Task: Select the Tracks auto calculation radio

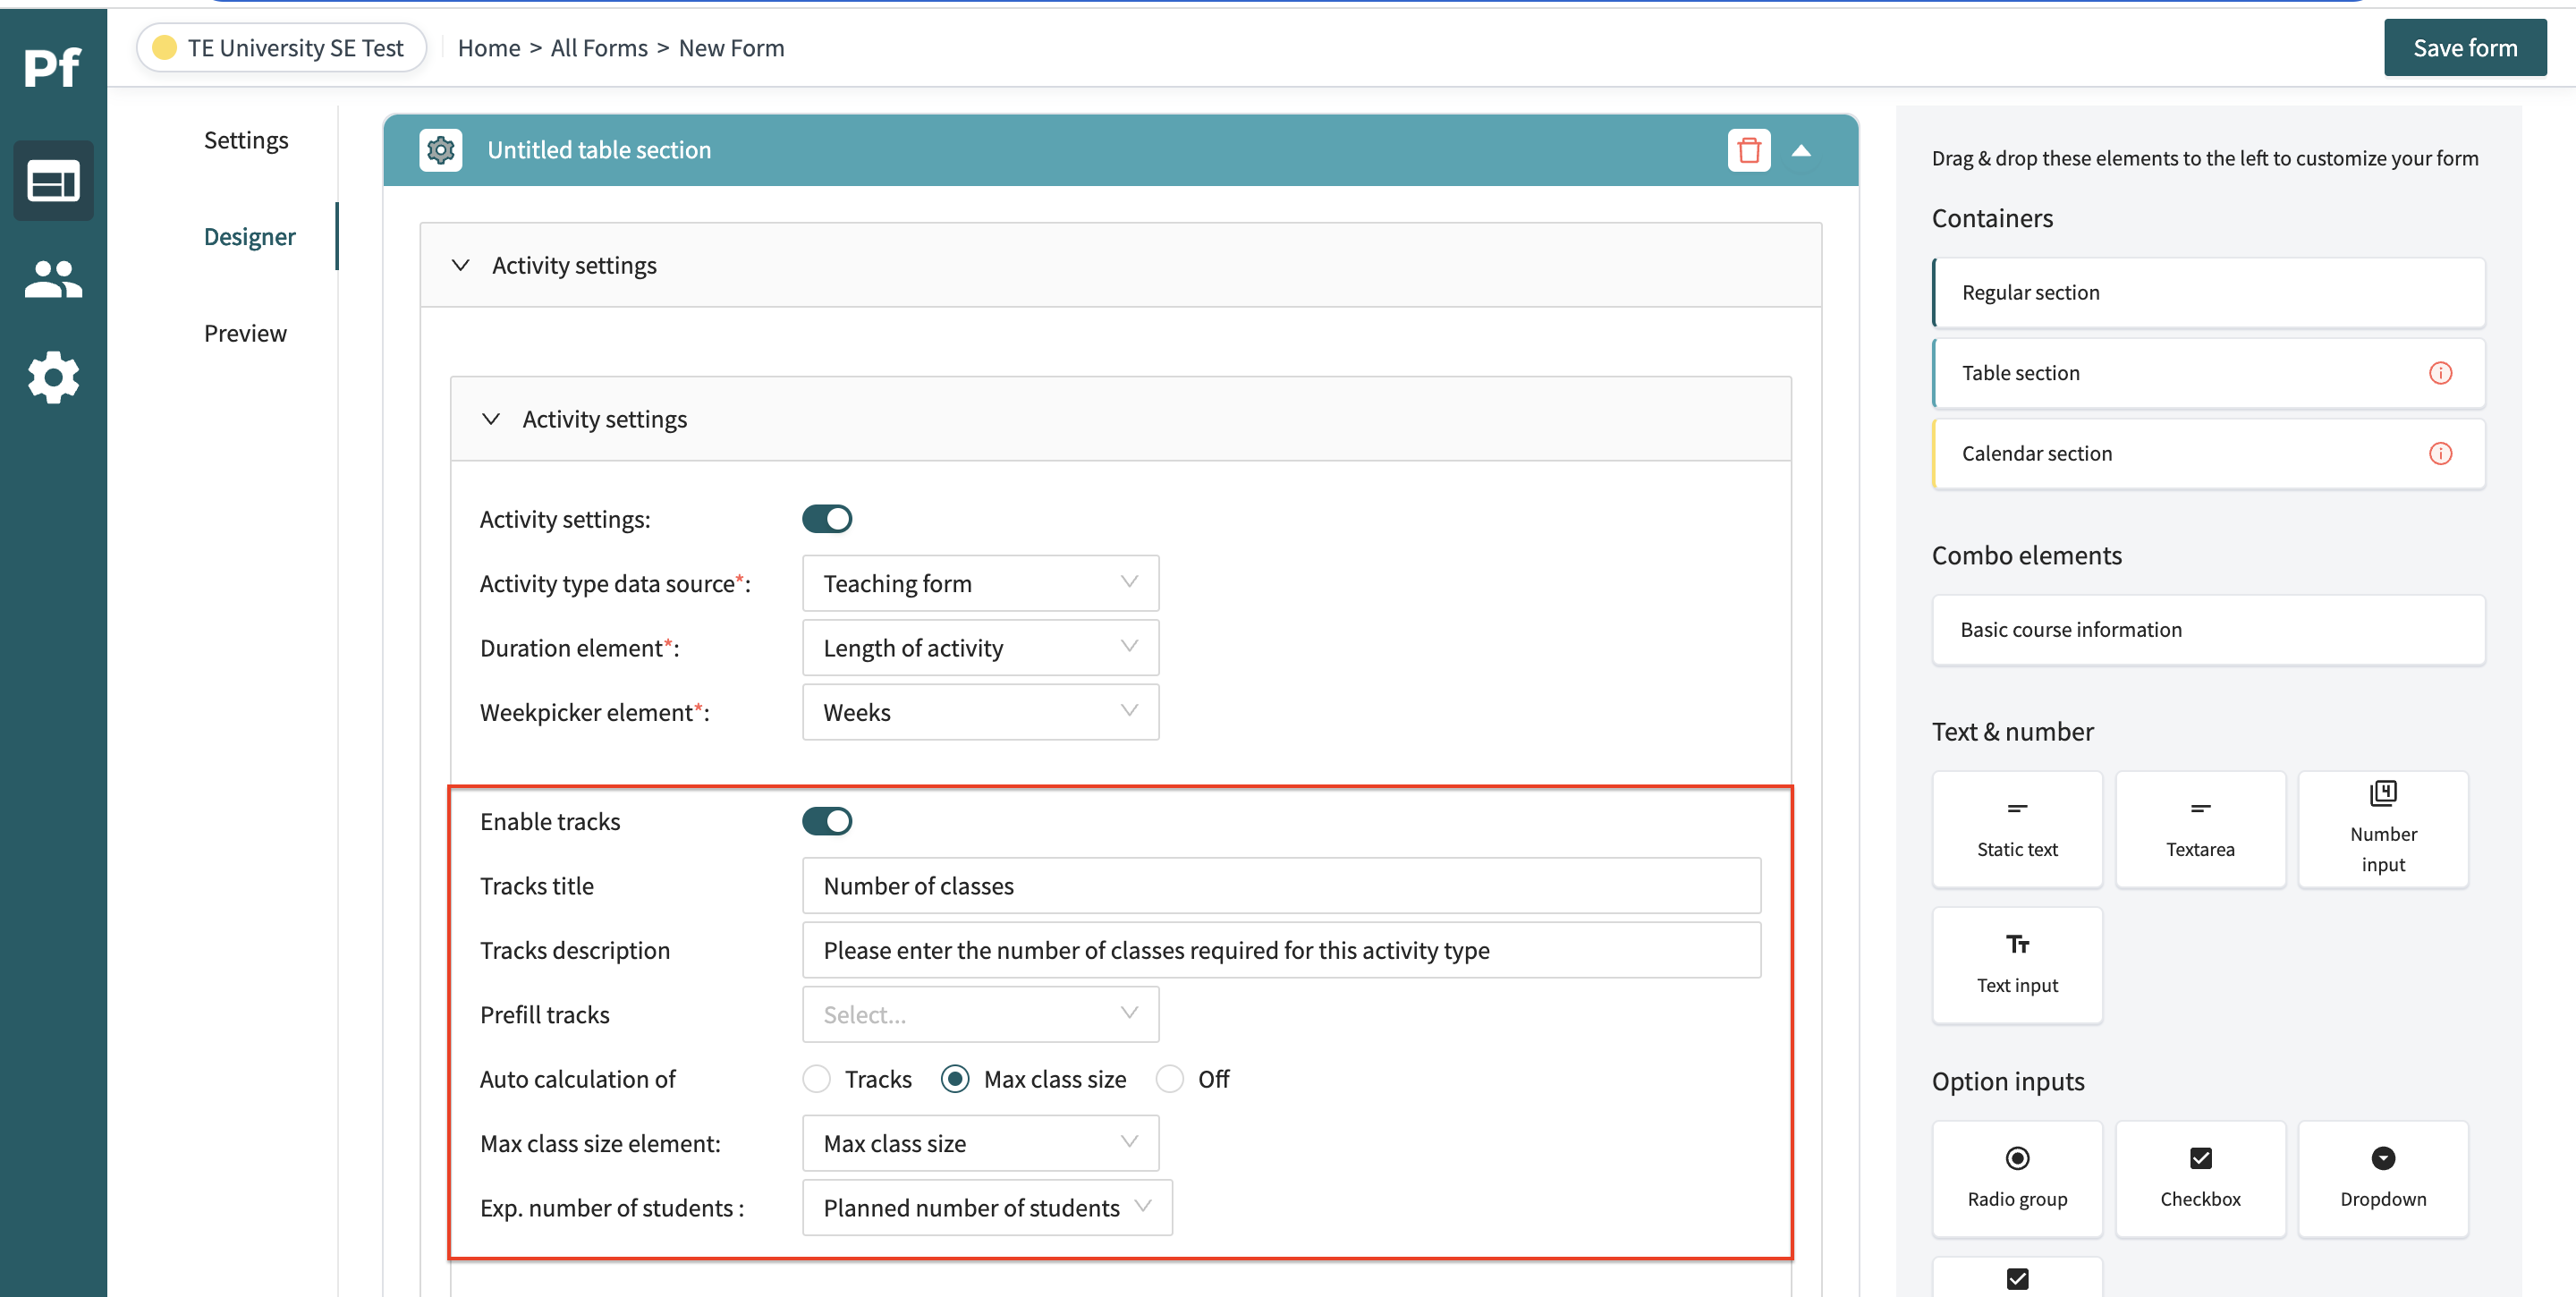Action: point(816,1079)
